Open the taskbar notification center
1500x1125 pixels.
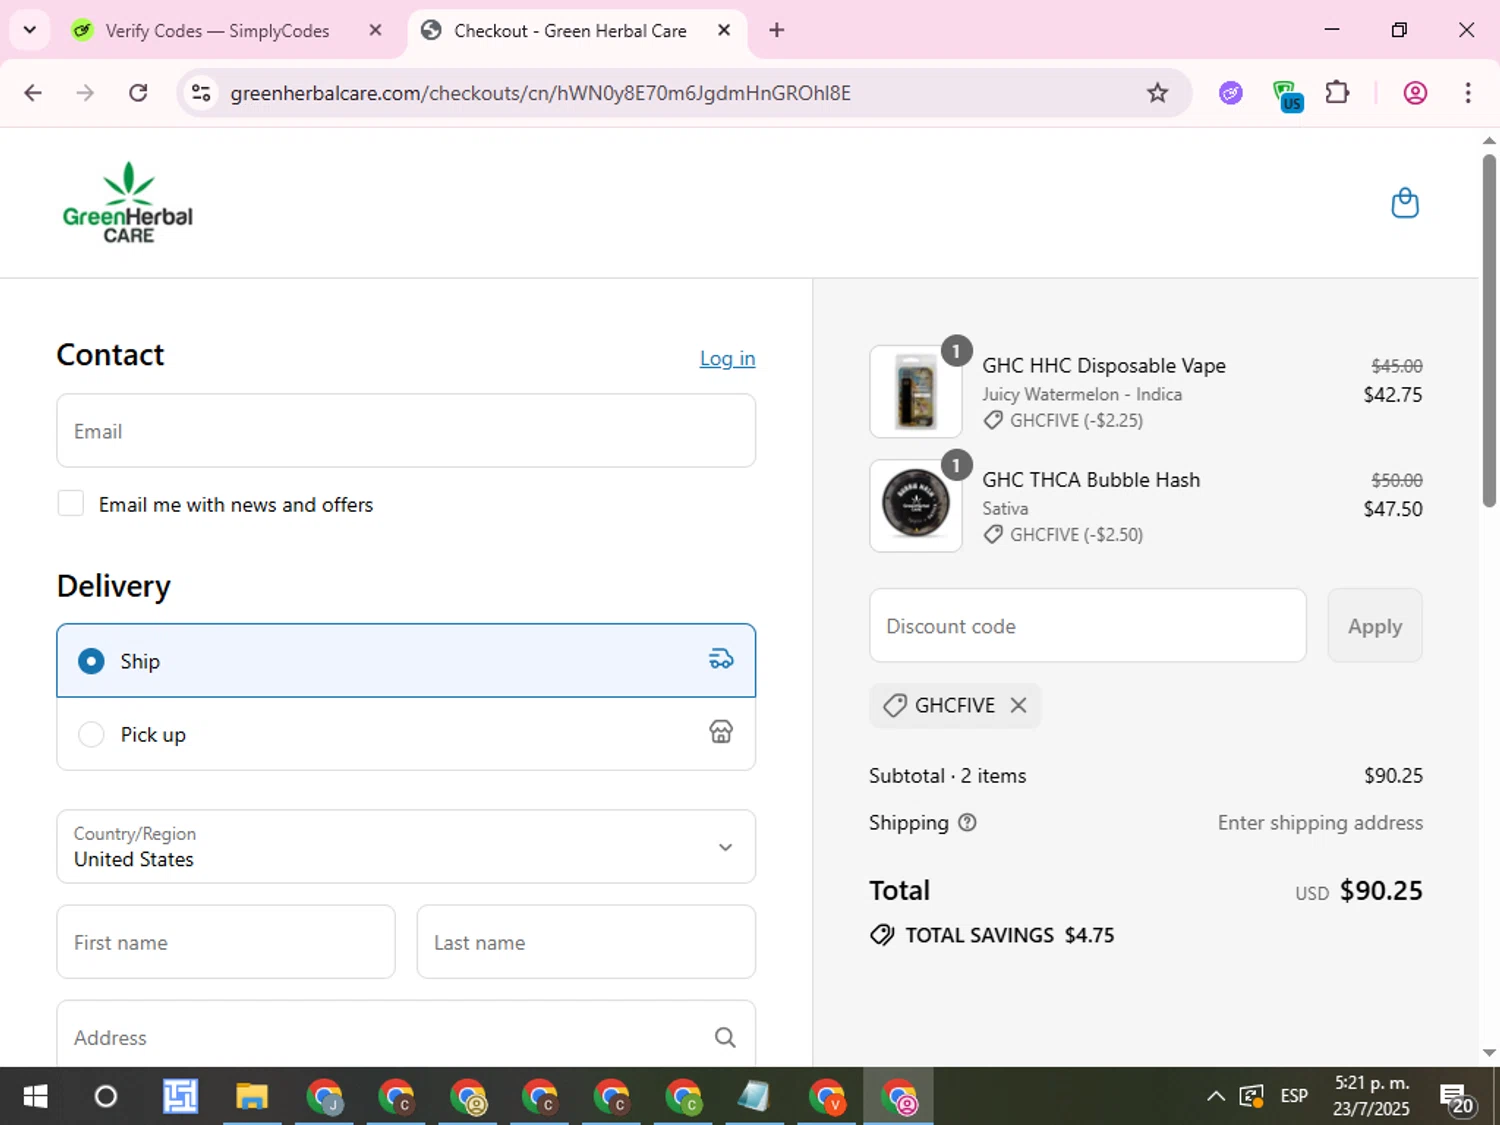click(x=1457, y=1099)
